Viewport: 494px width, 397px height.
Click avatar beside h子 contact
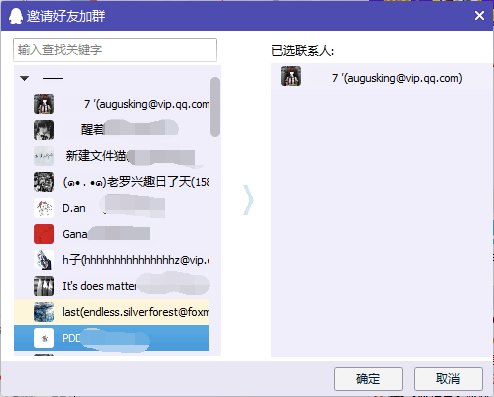pos(44,260)
